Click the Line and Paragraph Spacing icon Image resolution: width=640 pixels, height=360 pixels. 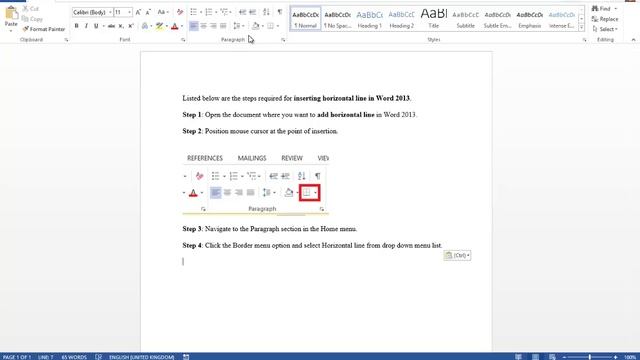point(236,26)
